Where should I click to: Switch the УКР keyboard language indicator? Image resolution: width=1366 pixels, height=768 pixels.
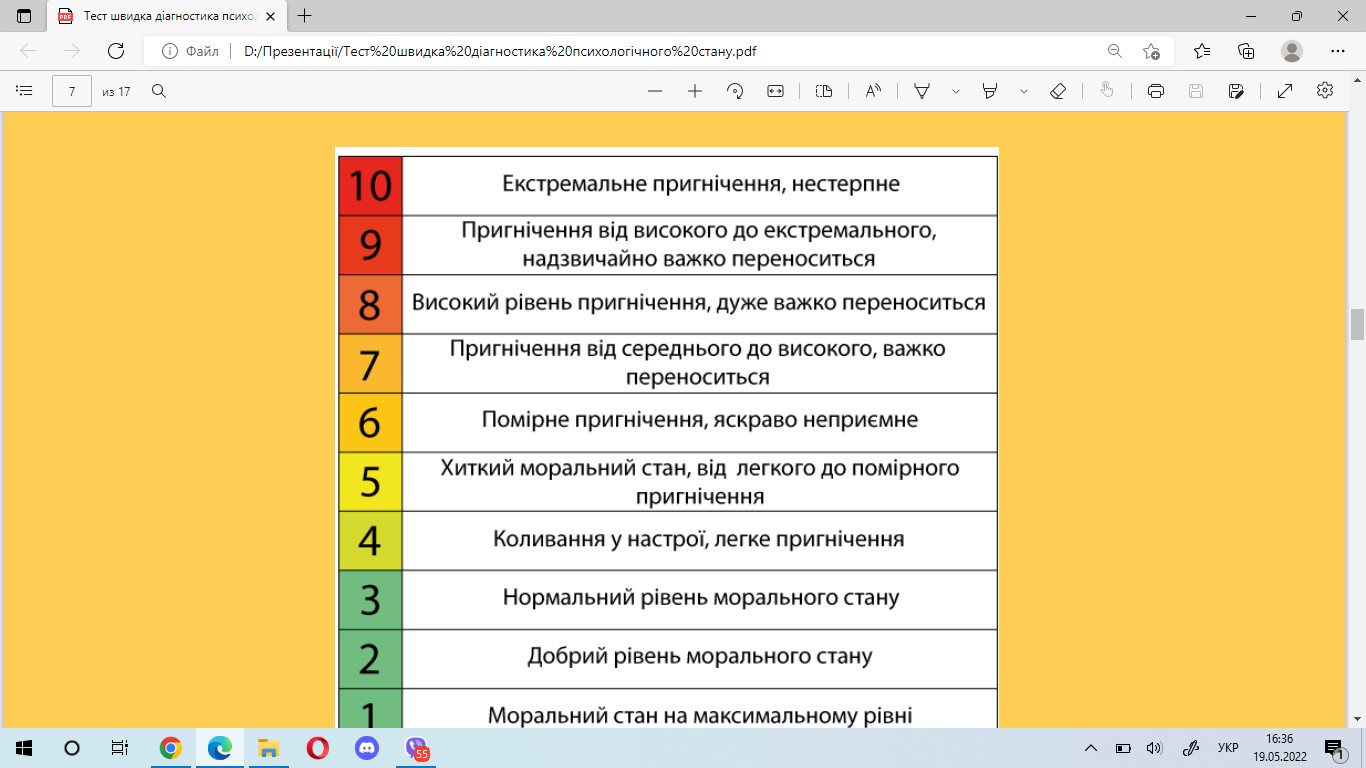[1228, 748]
